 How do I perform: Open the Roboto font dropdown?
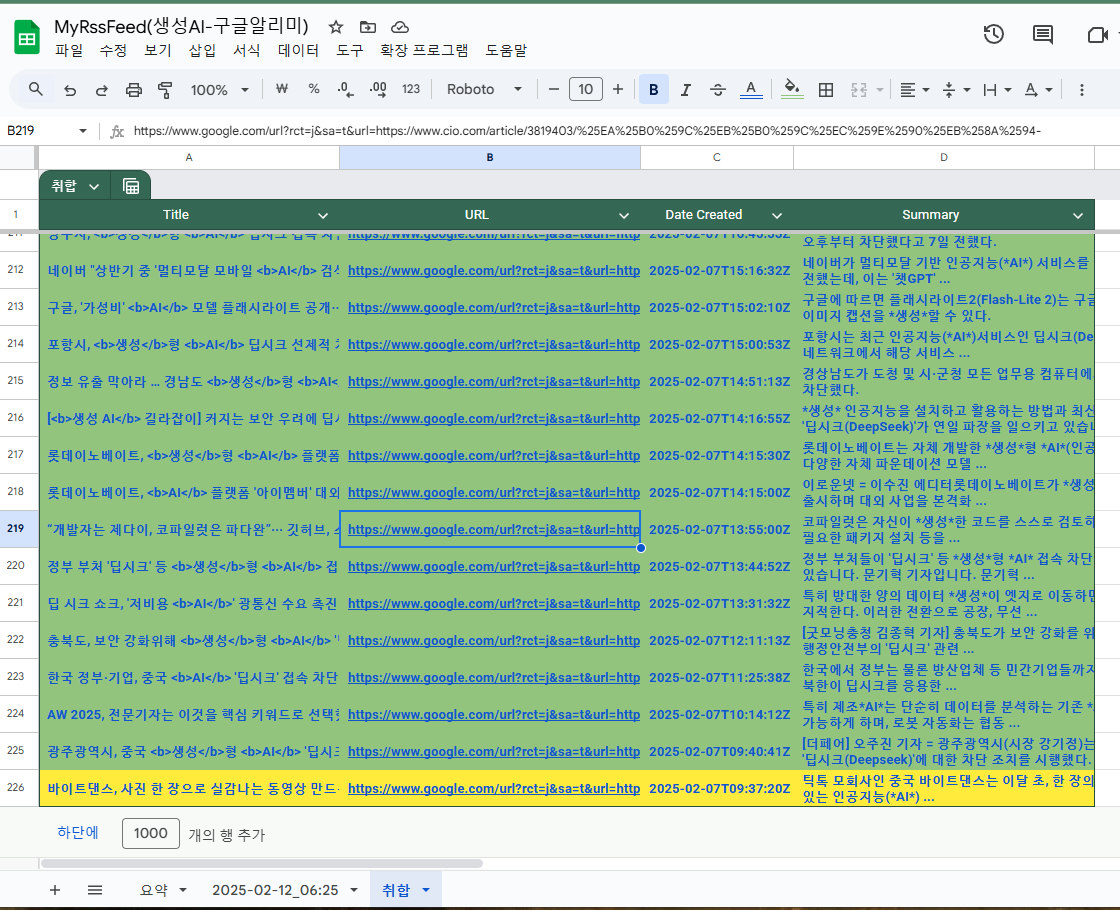pos(484,89)
